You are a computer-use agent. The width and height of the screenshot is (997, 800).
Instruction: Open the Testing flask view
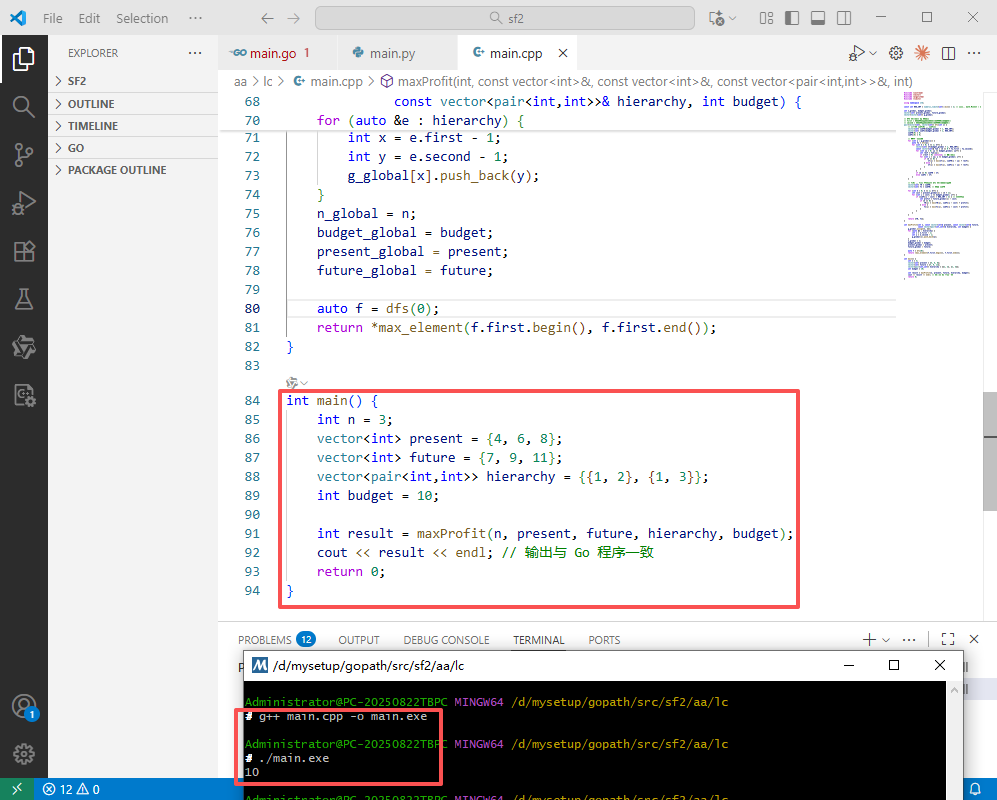coord(24,299)
